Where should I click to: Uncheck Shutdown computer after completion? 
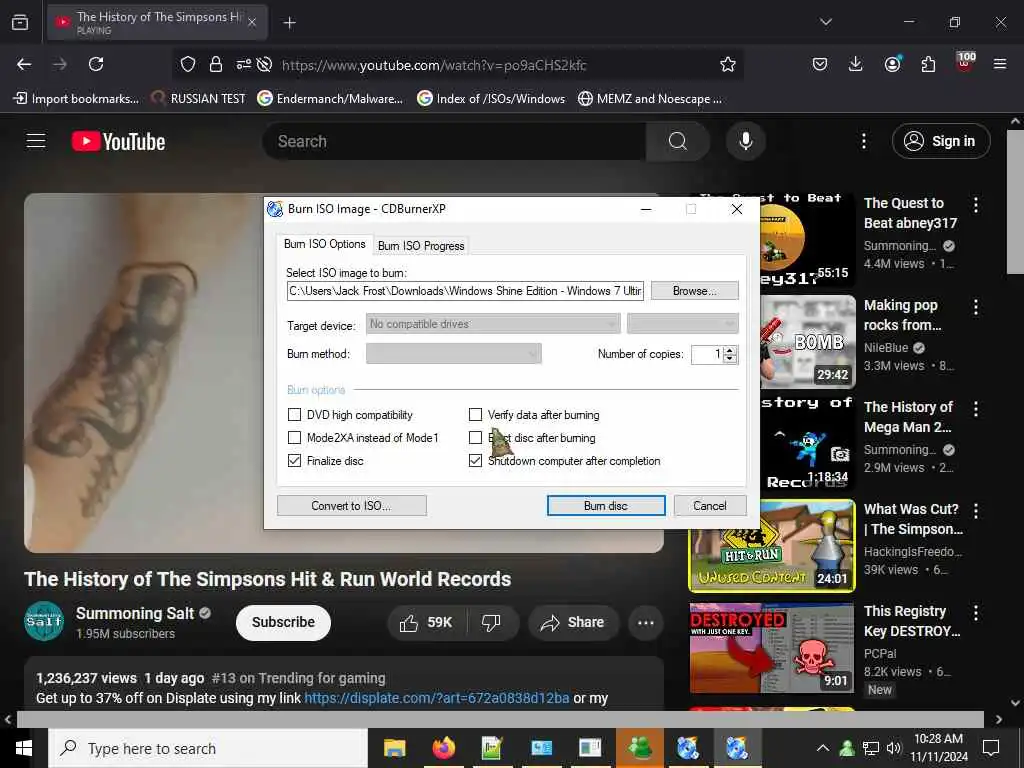[475, 460]
